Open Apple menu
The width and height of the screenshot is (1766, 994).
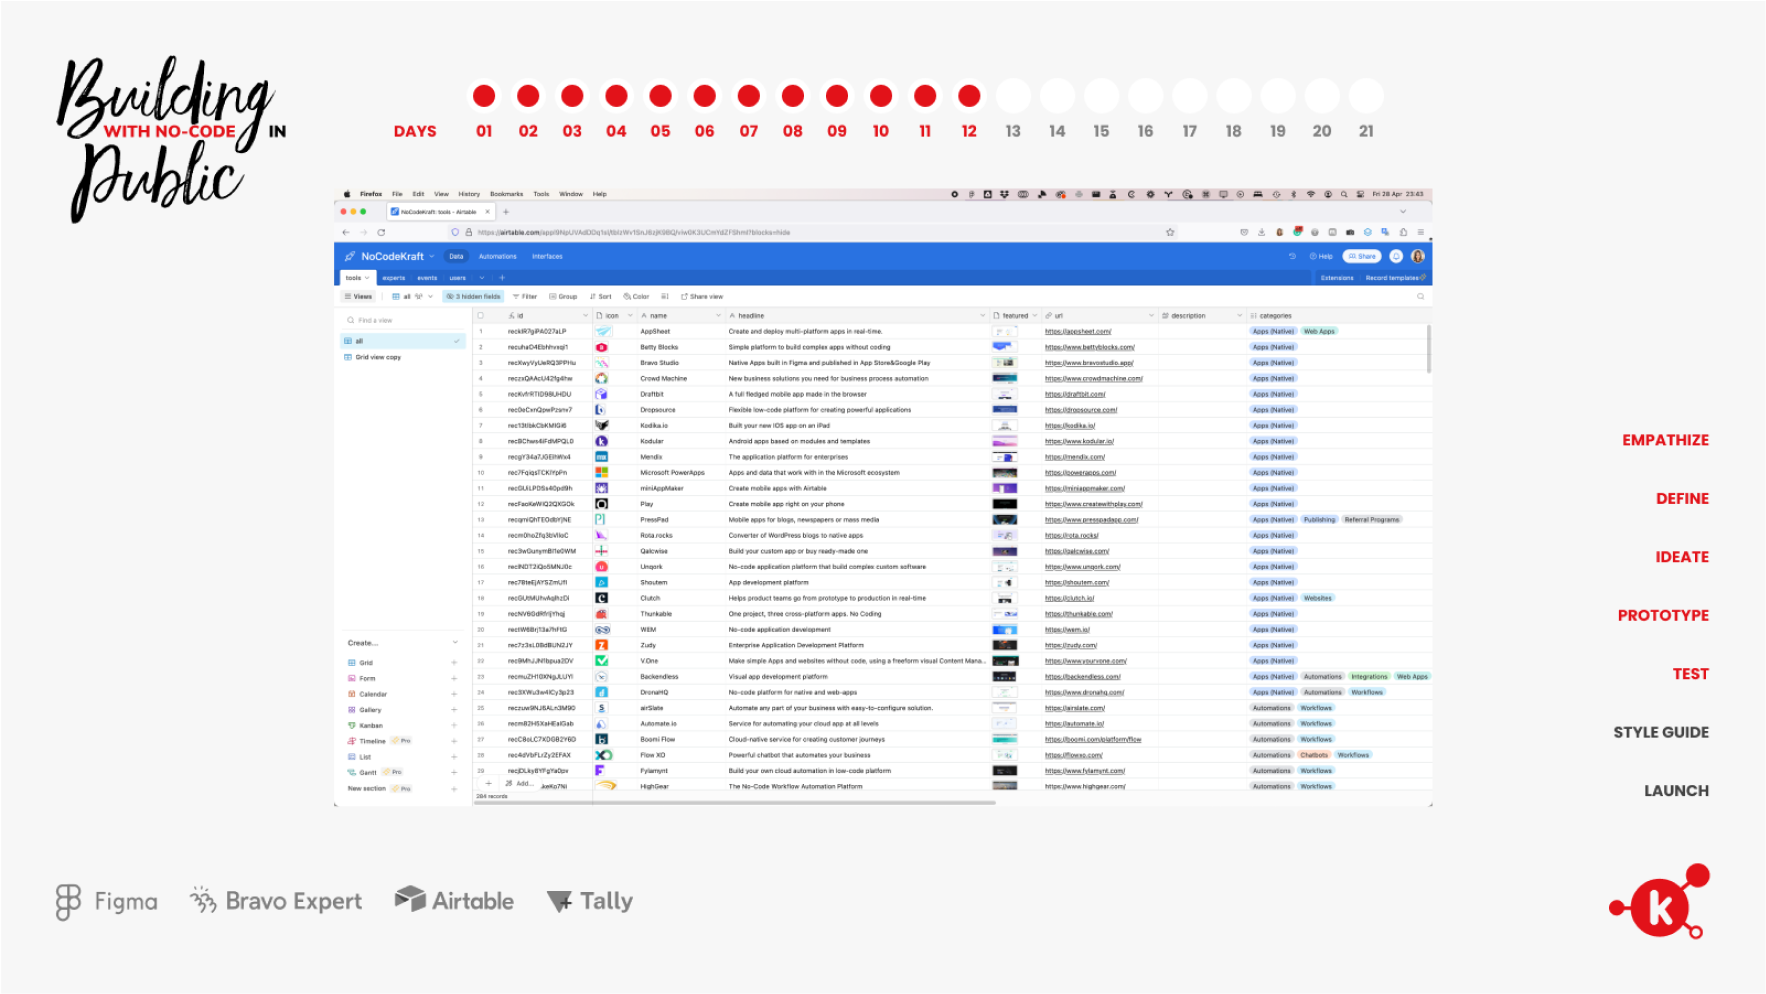click(347, 194)
